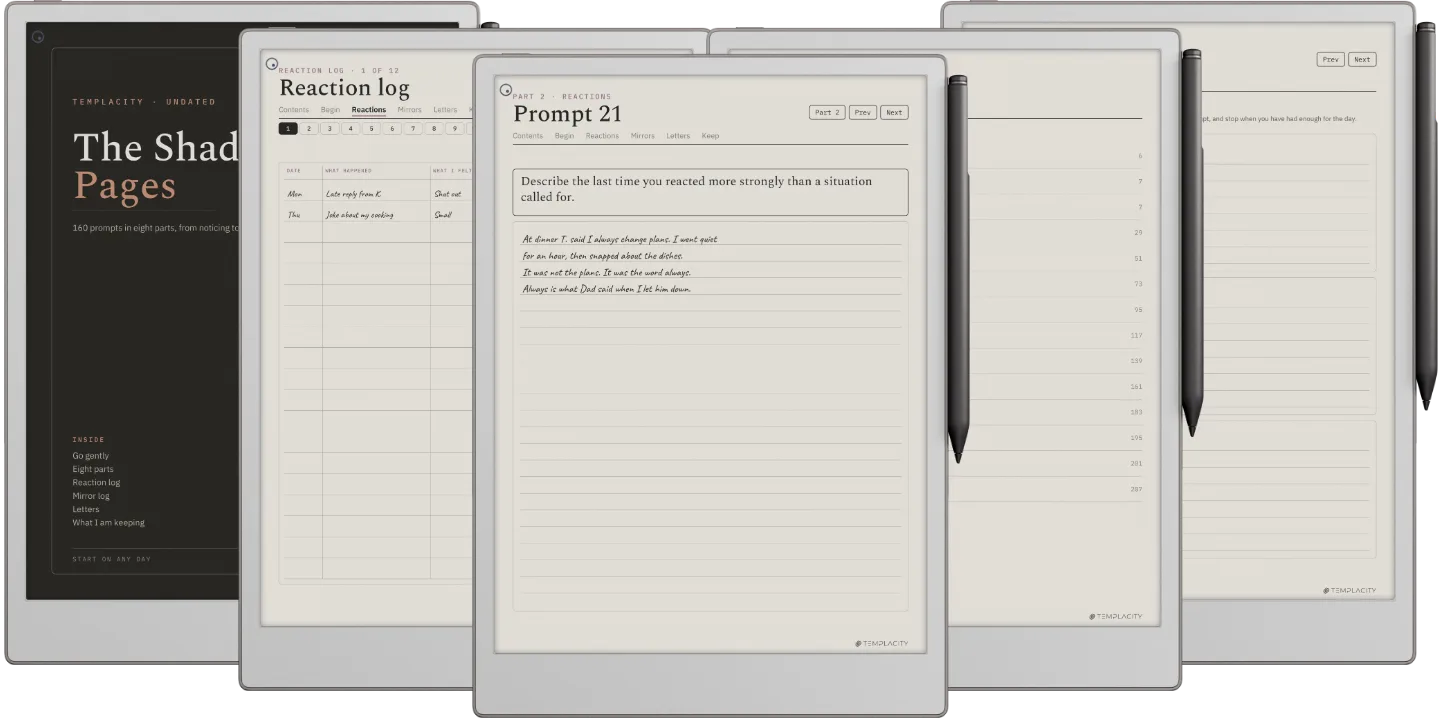Screen dimensions: 1440x718
Task: Select page 1 in the Reaction log pager
Action: tap(288, 129)
